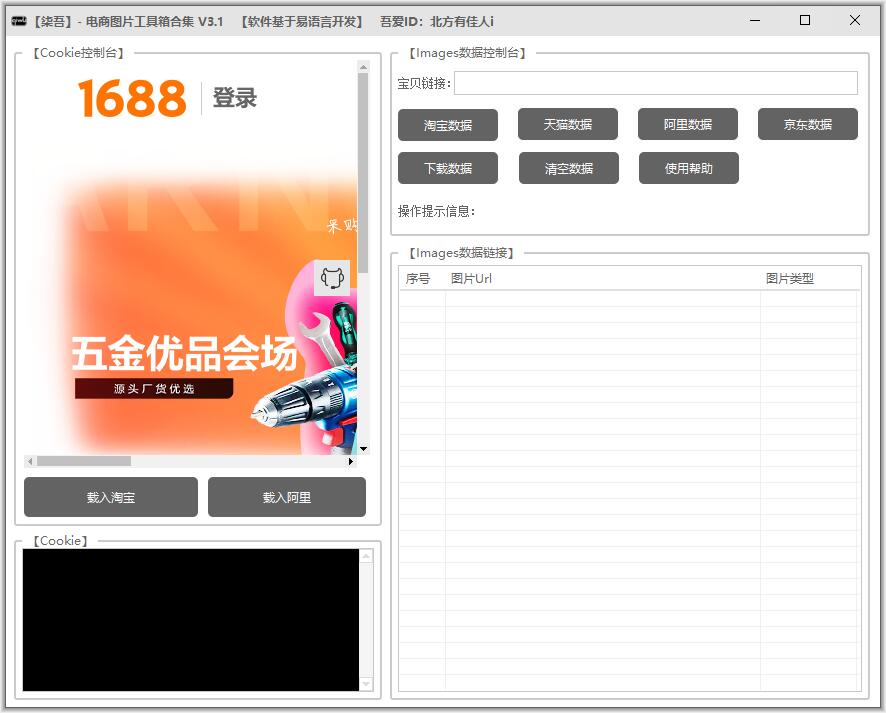Click the 下载数据 button
Image resolution: width=886 pixels, height=713 pixels.
point(448,168)
